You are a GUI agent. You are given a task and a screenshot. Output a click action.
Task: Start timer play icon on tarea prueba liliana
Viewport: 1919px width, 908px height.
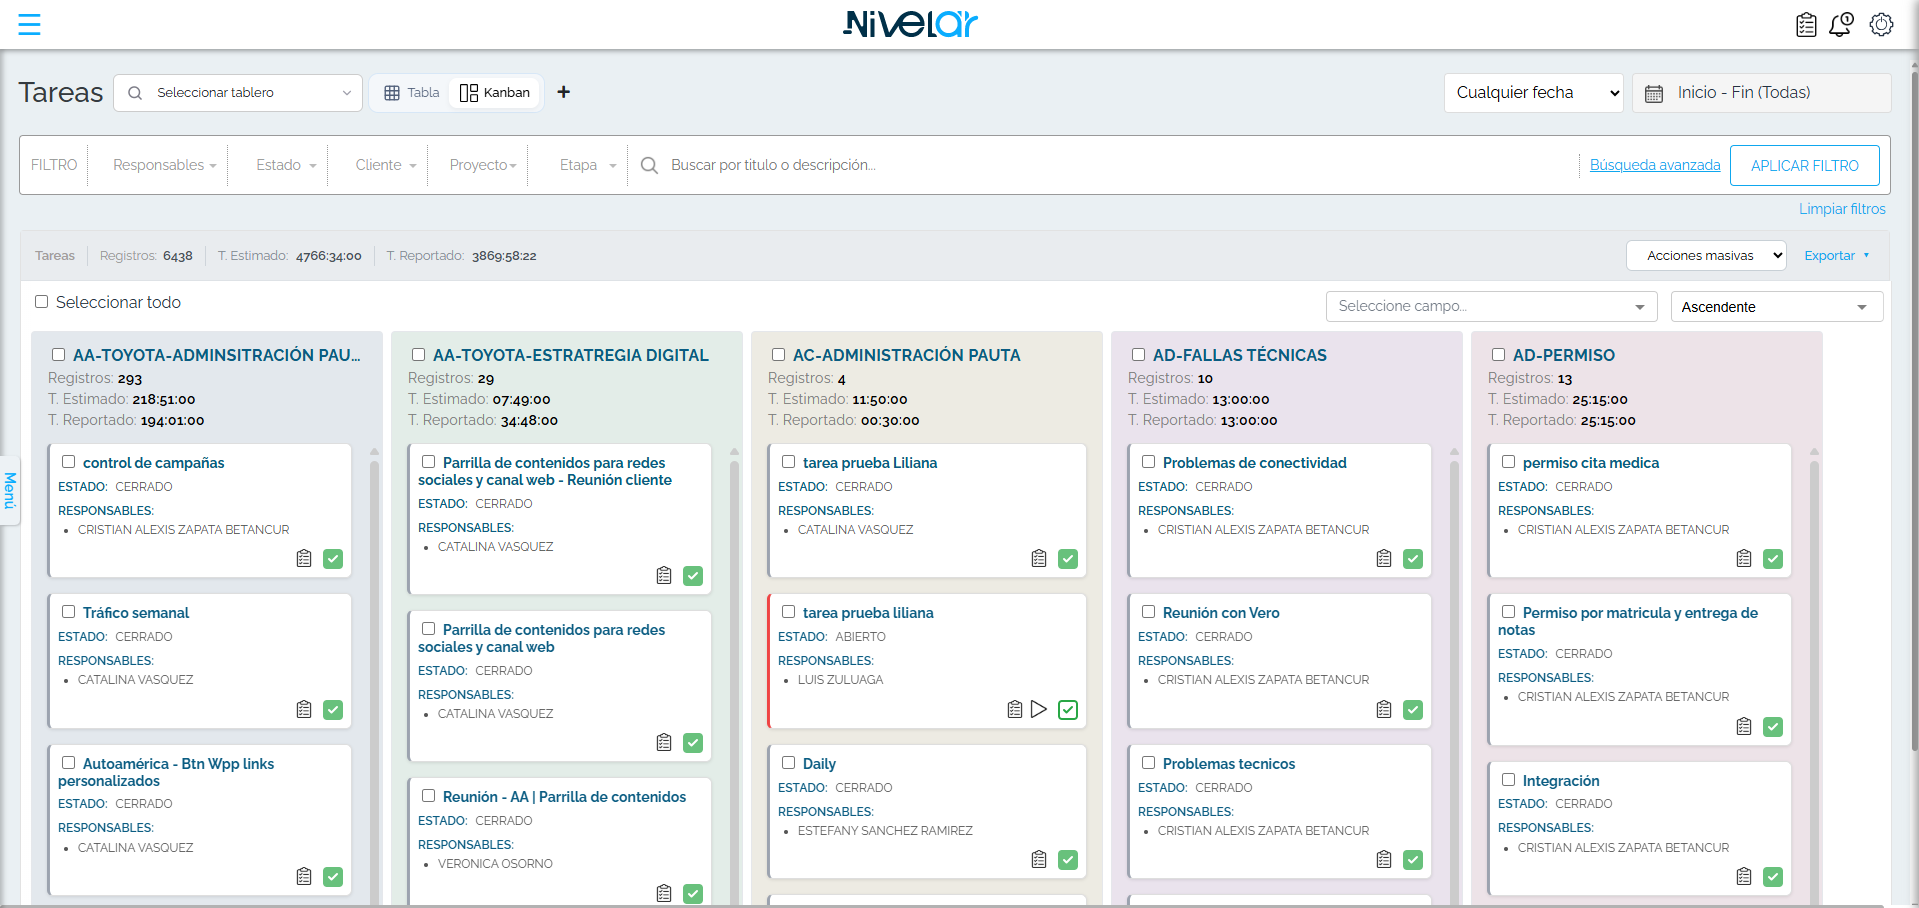click(x=1039, y=709)
